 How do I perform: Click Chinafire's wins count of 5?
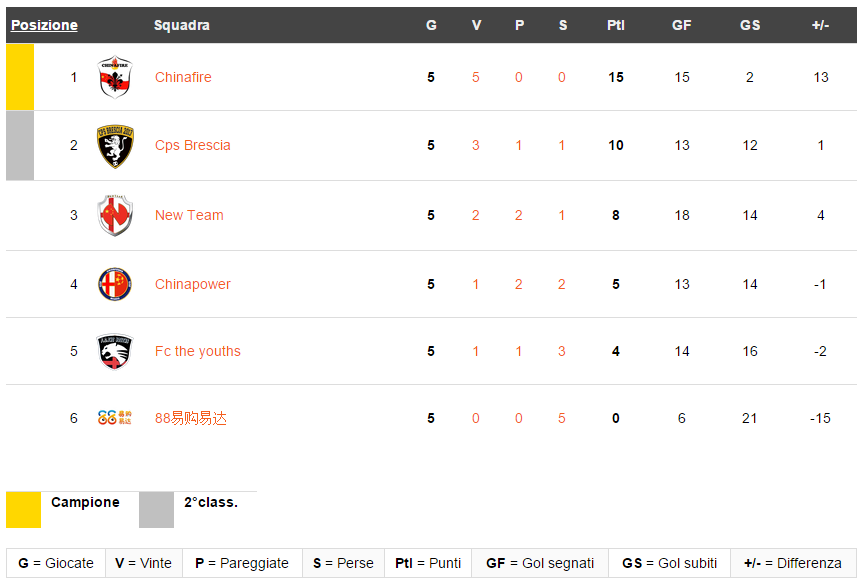pos(476,77)
